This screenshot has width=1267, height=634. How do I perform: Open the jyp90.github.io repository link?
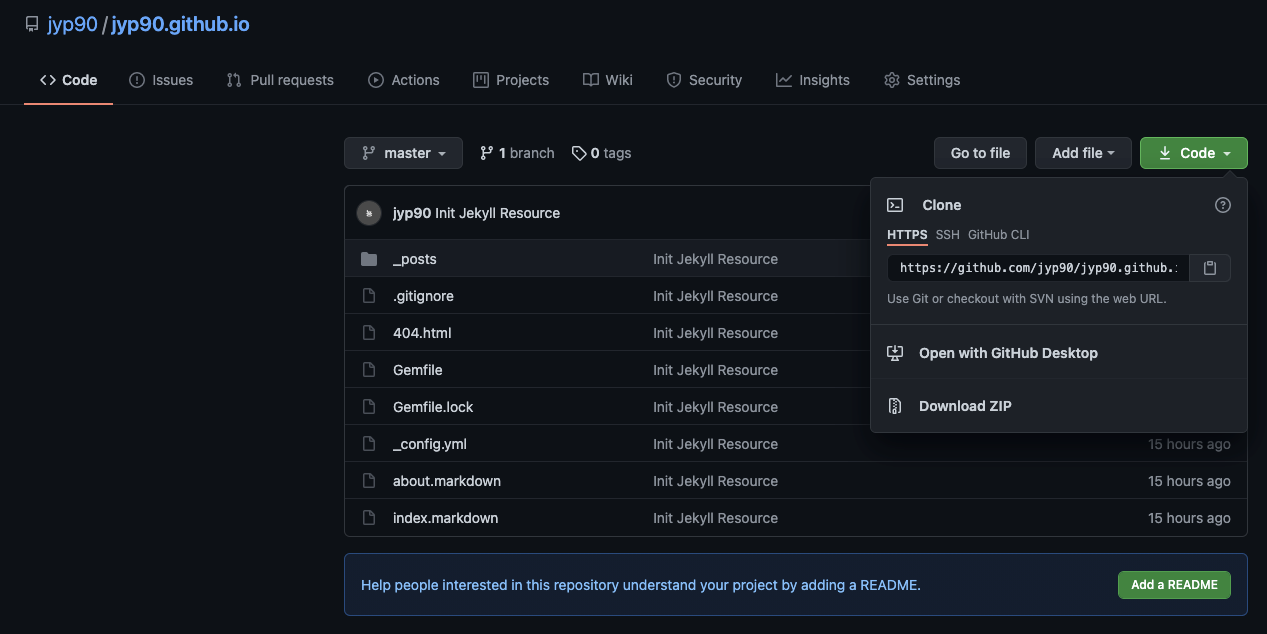click(180, 24)
